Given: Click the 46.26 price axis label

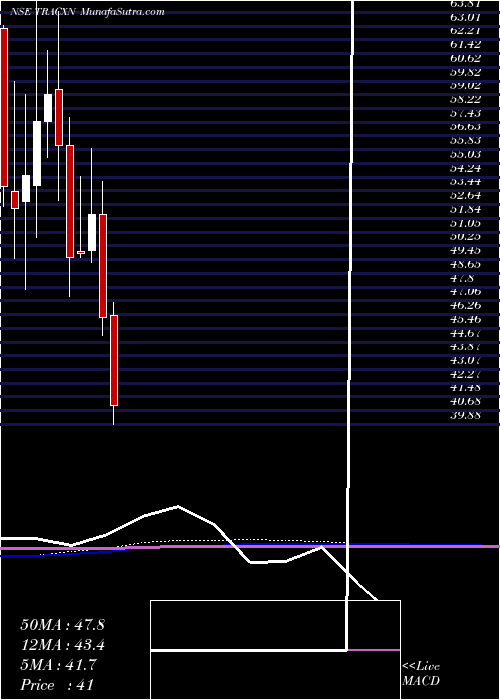Looking at the screenshot, I should click(466, 305).
